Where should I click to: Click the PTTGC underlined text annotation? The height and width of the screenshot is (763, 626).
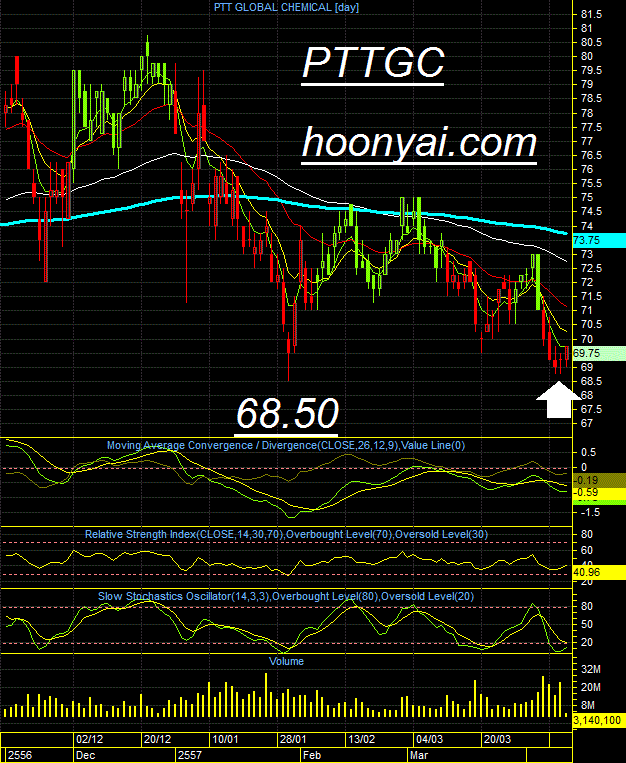click(373, 64)
